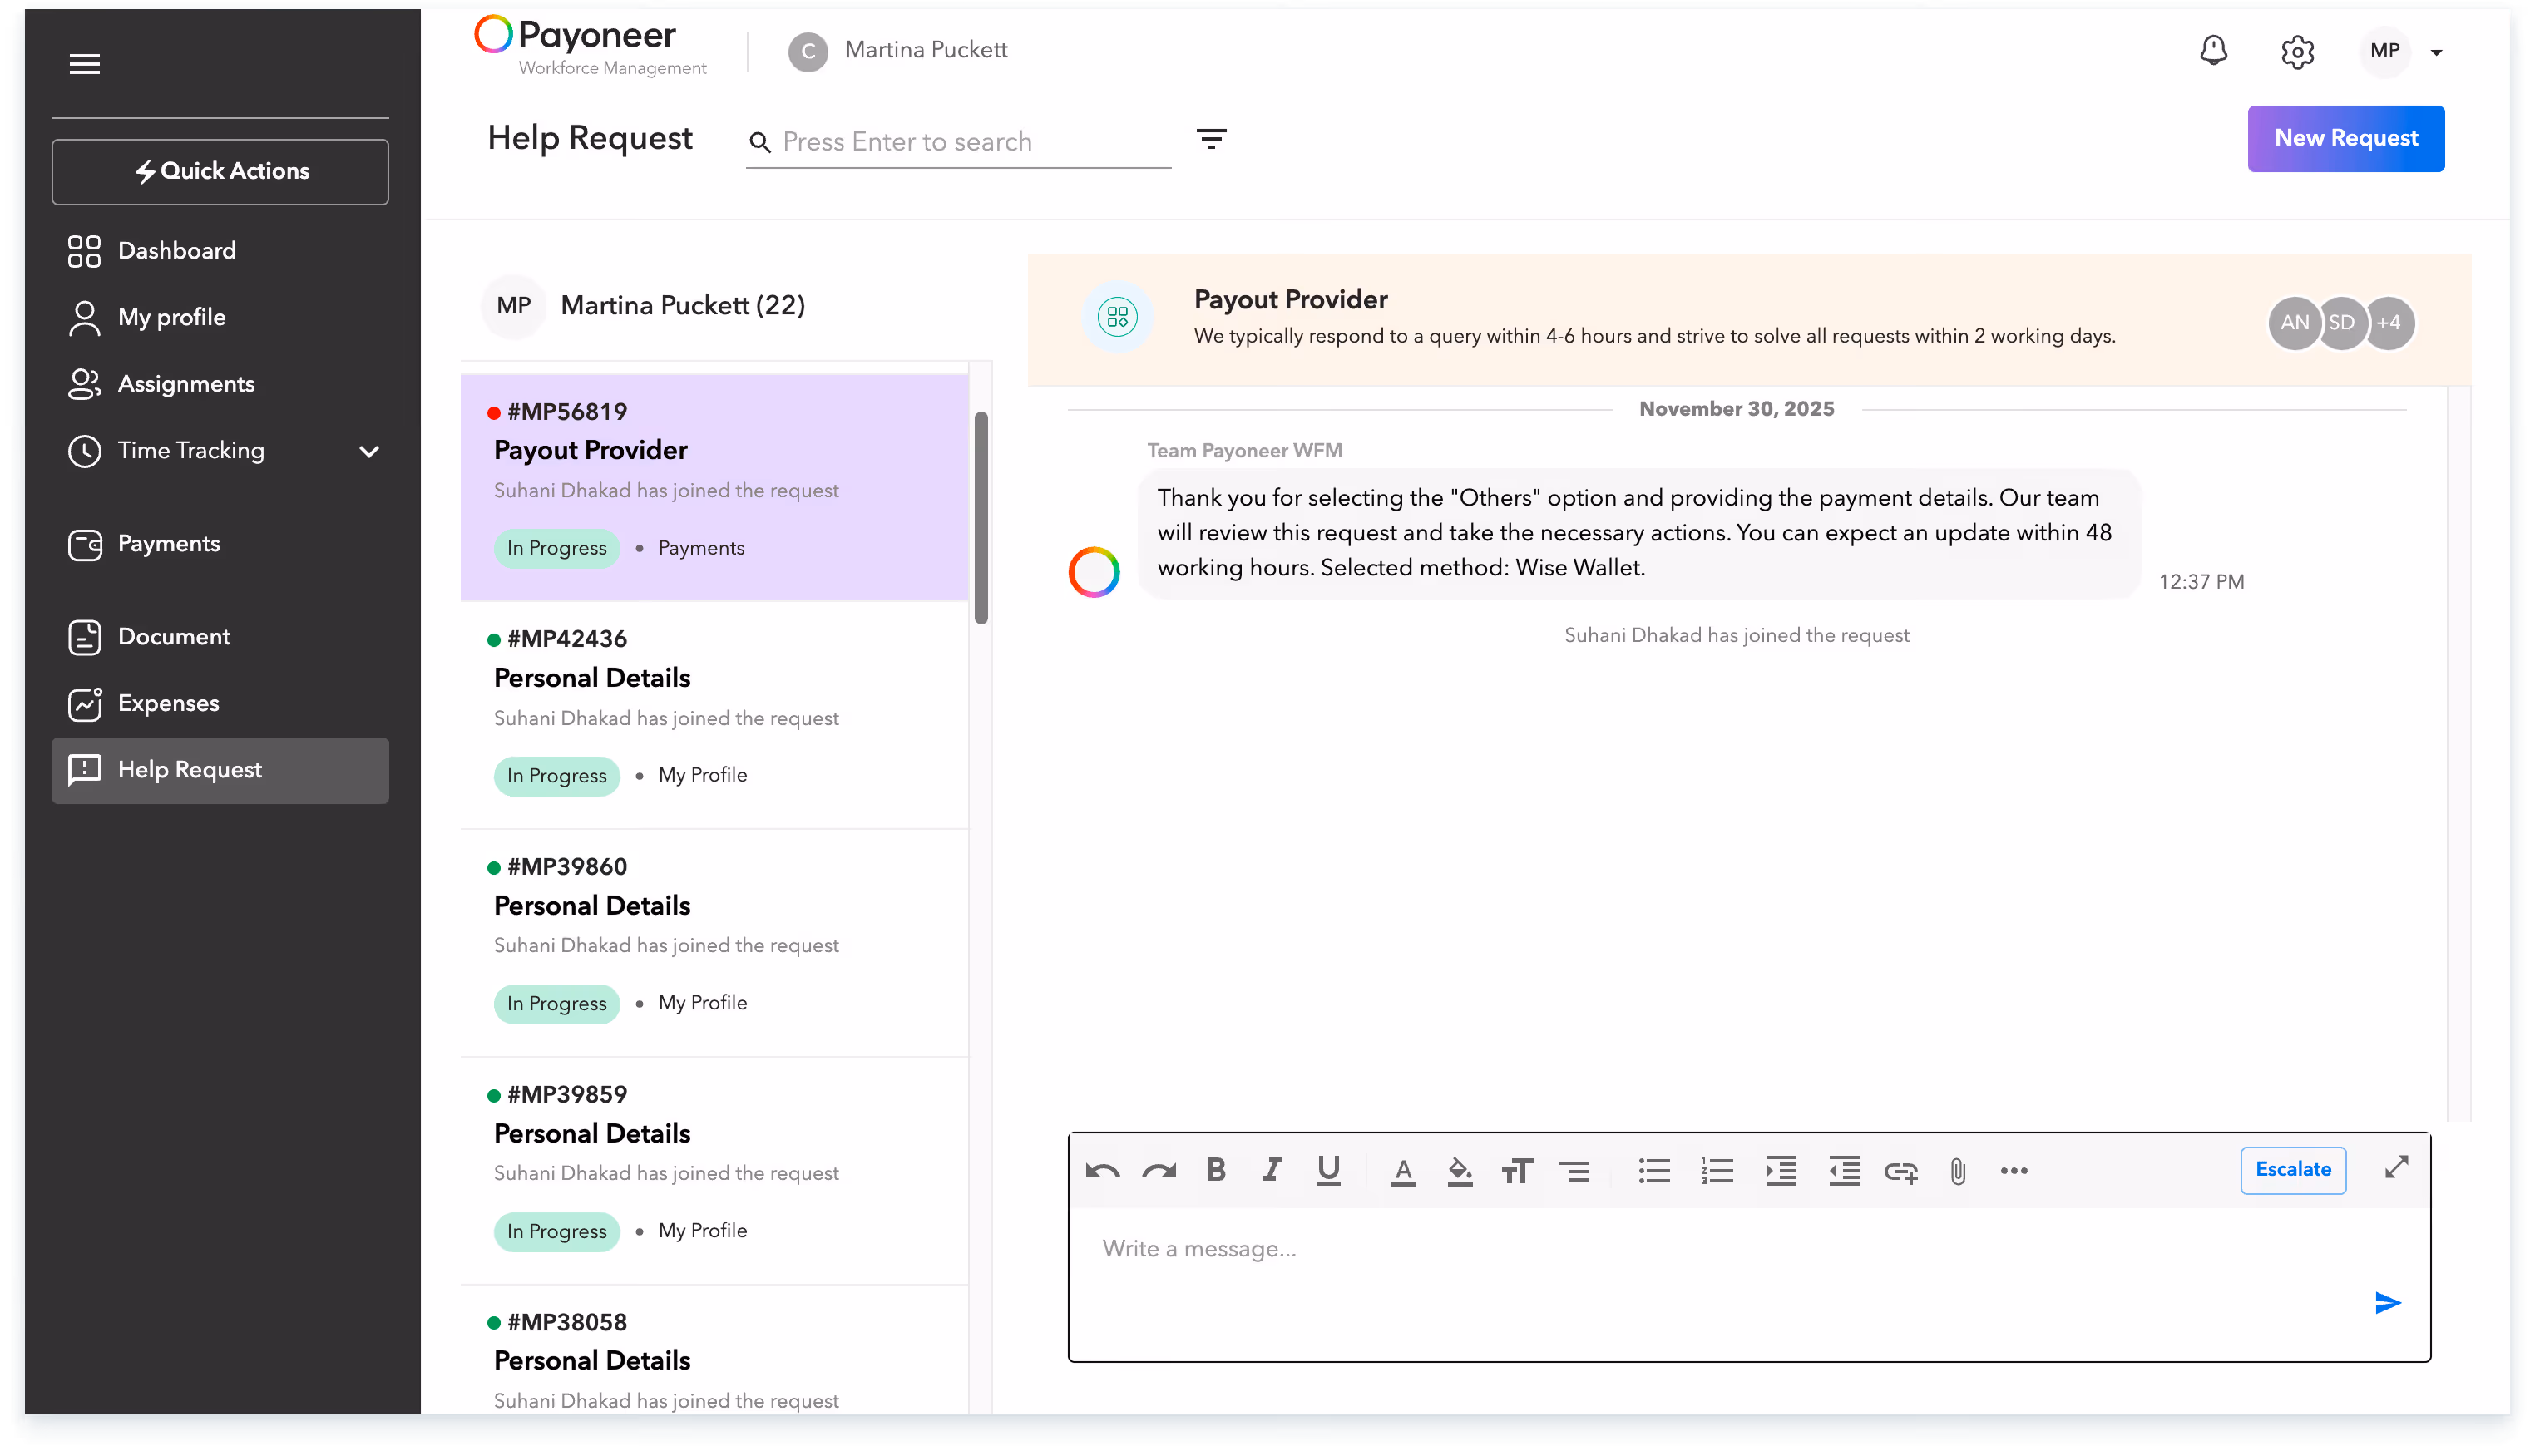Click the notification bell icon
Image resolution: width=2535 pixels, height=1456 pixels.
click(x=2213, y=50)
